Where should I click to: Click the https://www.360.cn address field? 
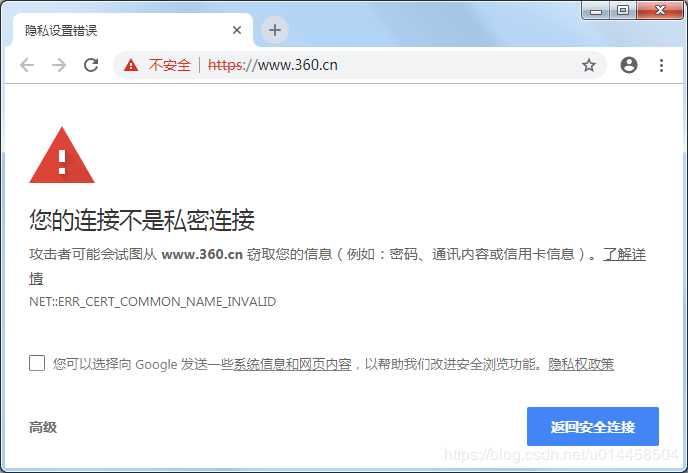pyautogui.click(x=360, y=65)
